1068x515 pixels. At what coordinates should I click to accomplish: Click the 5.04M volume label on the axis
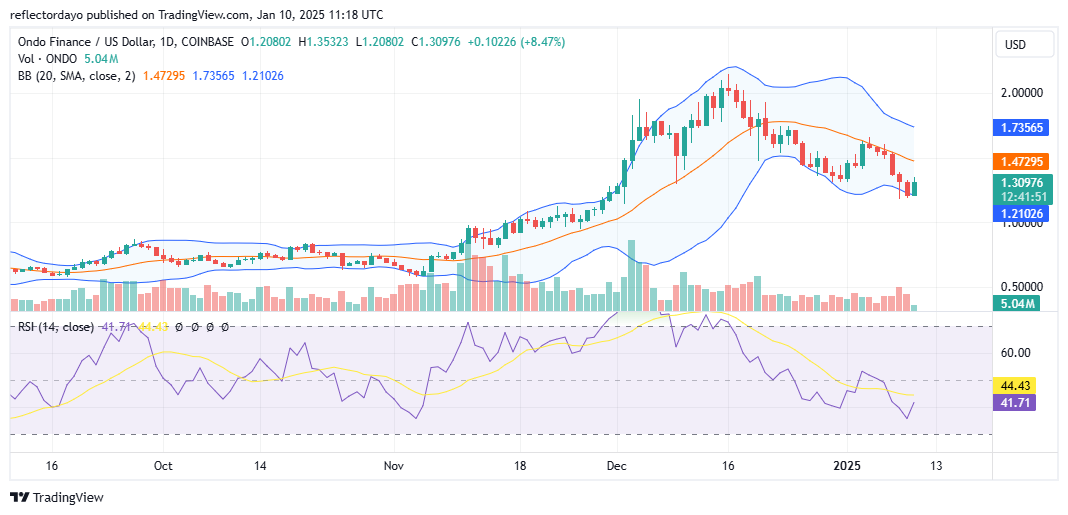(x=1017, y=304)
